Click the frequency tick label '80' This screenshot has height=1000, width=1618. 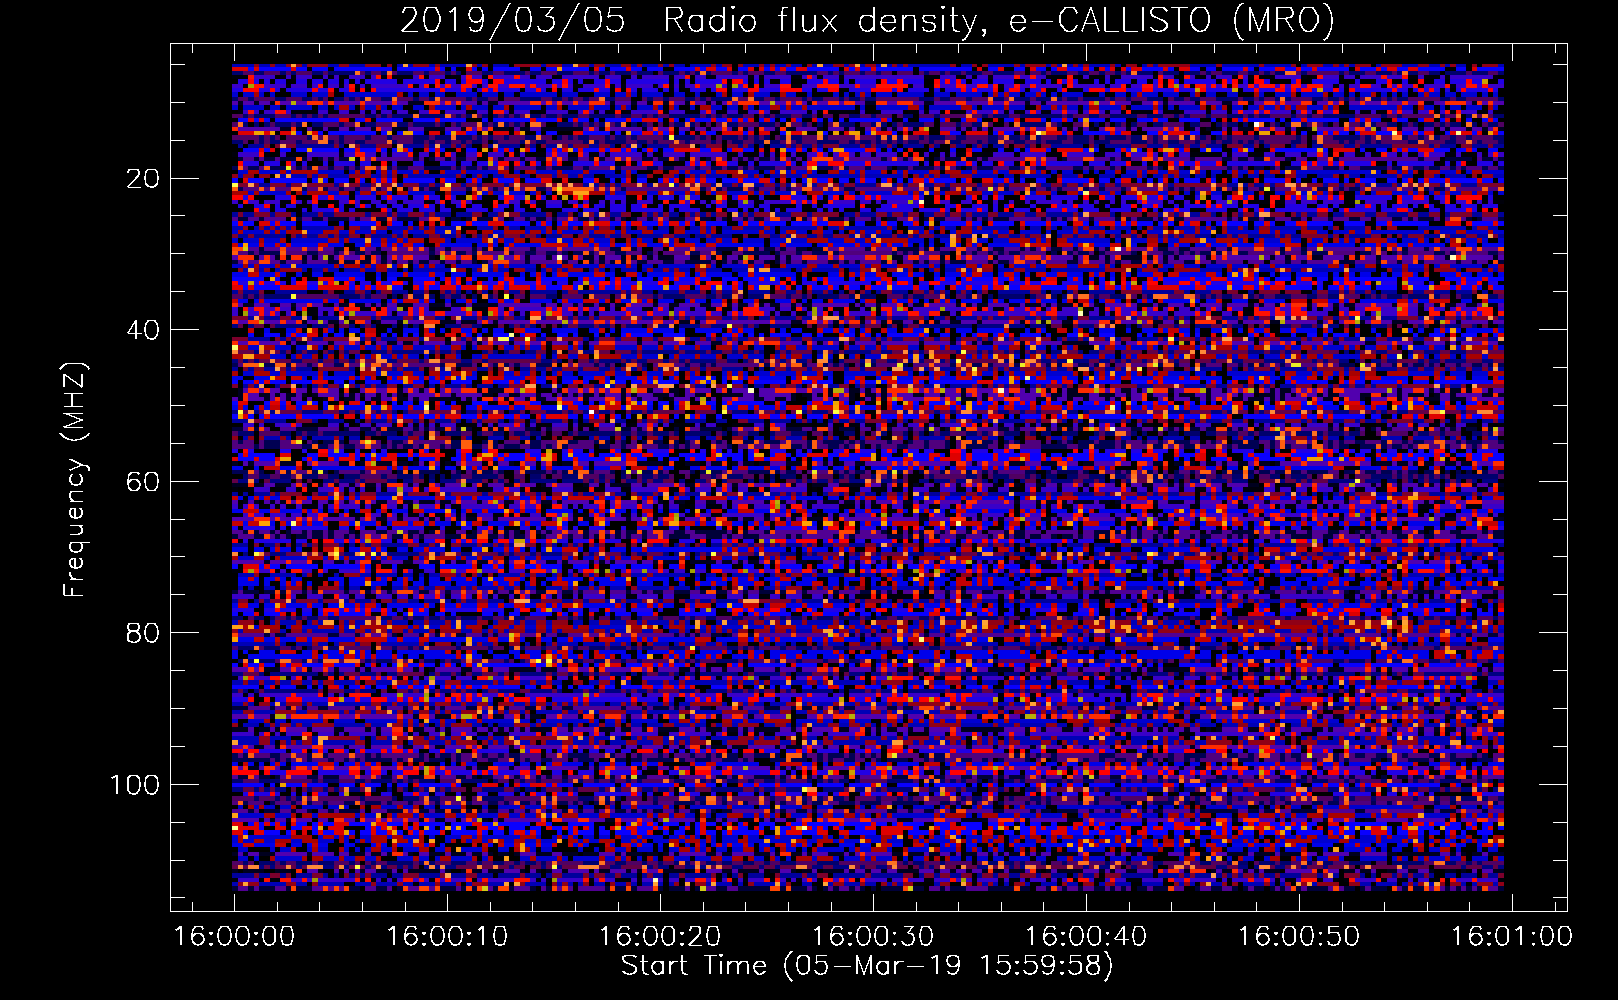tap(144, 633)
